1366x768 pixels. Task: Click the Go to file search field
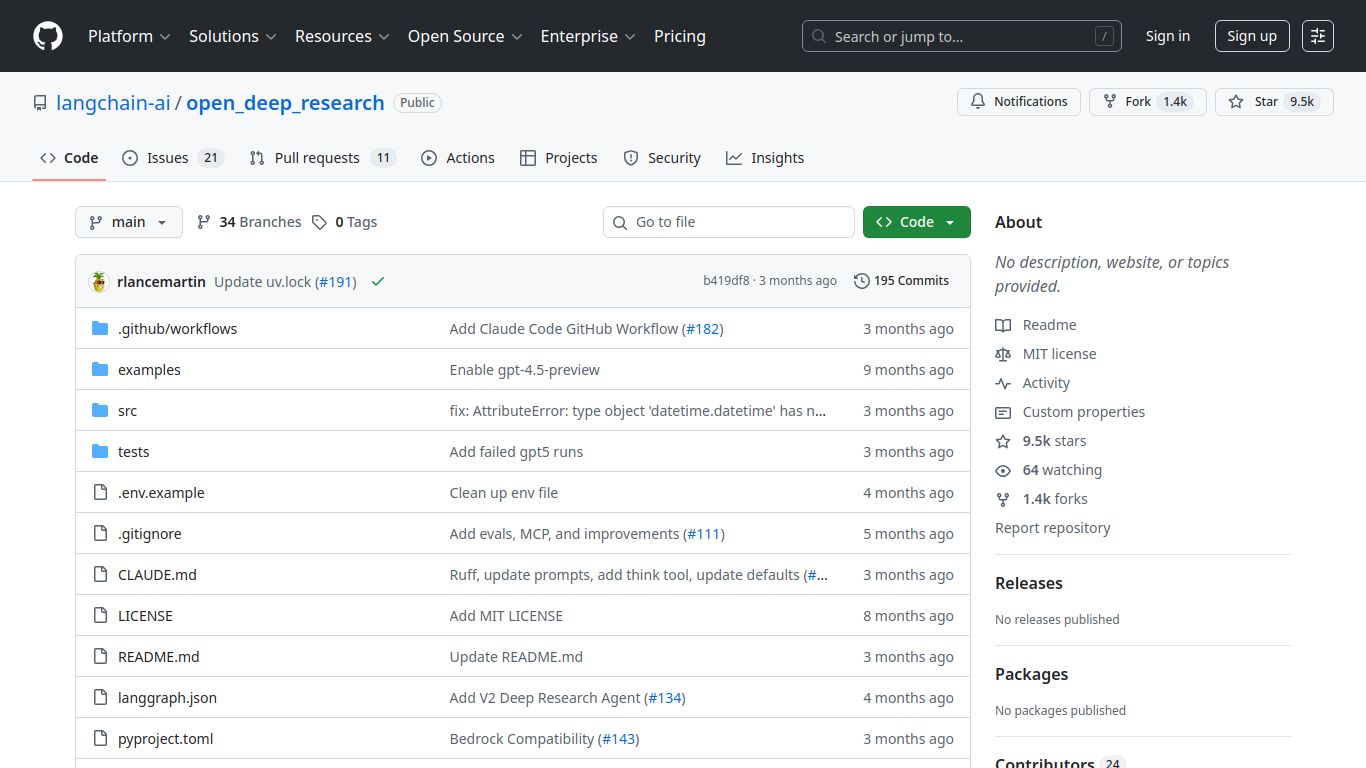coord(728,221)
